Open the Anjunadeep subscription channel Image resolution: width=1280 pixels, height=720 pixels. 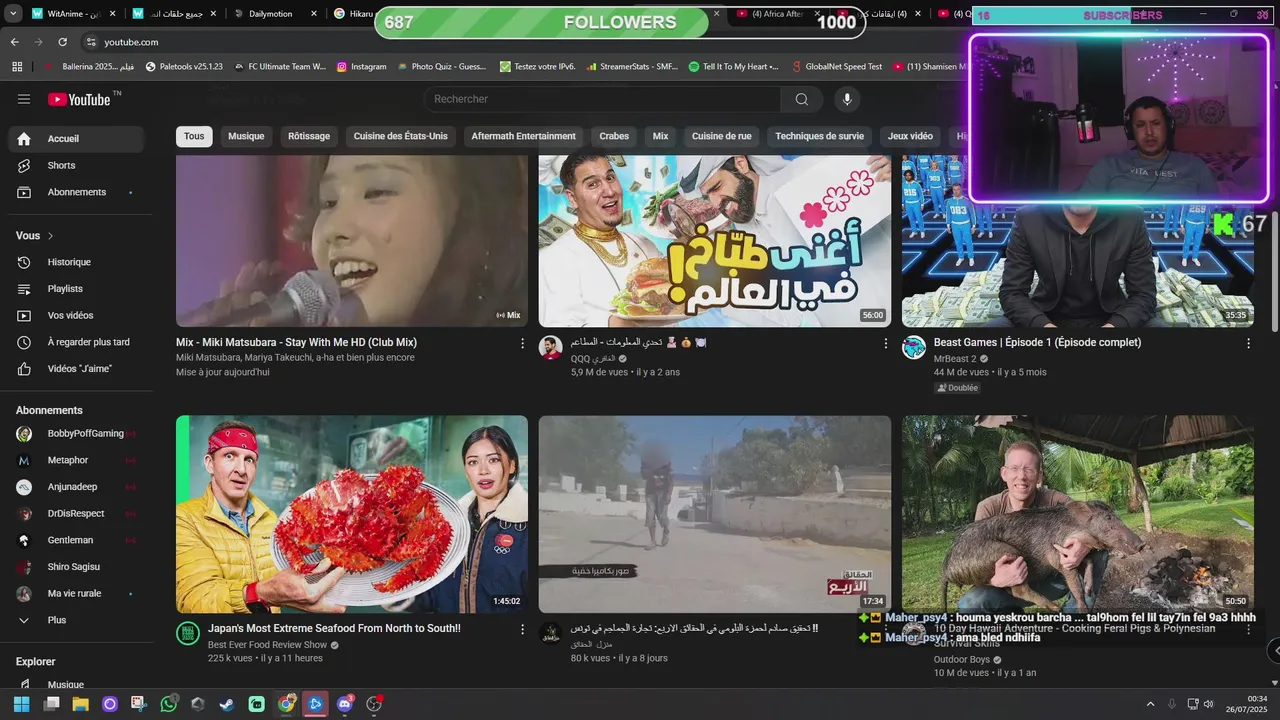[76, 487]
